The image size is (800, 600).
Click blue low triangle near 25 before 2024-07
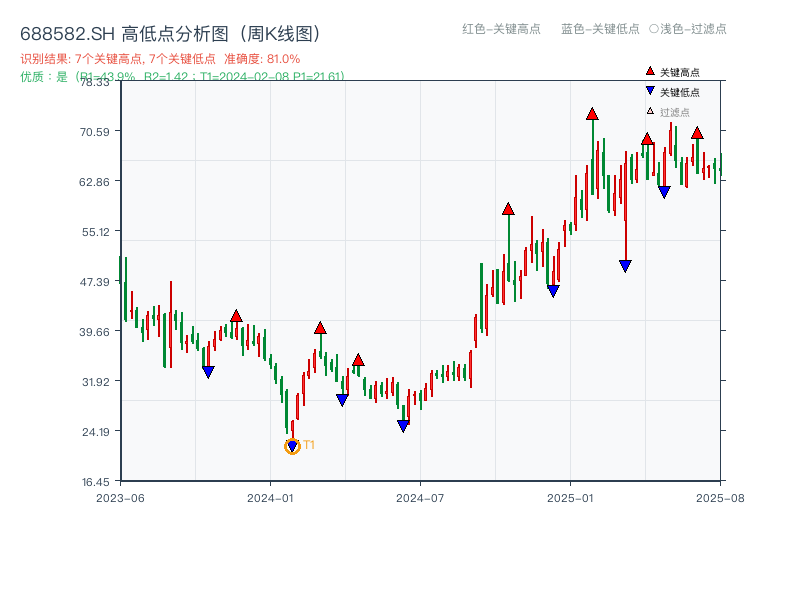point(403,426)
